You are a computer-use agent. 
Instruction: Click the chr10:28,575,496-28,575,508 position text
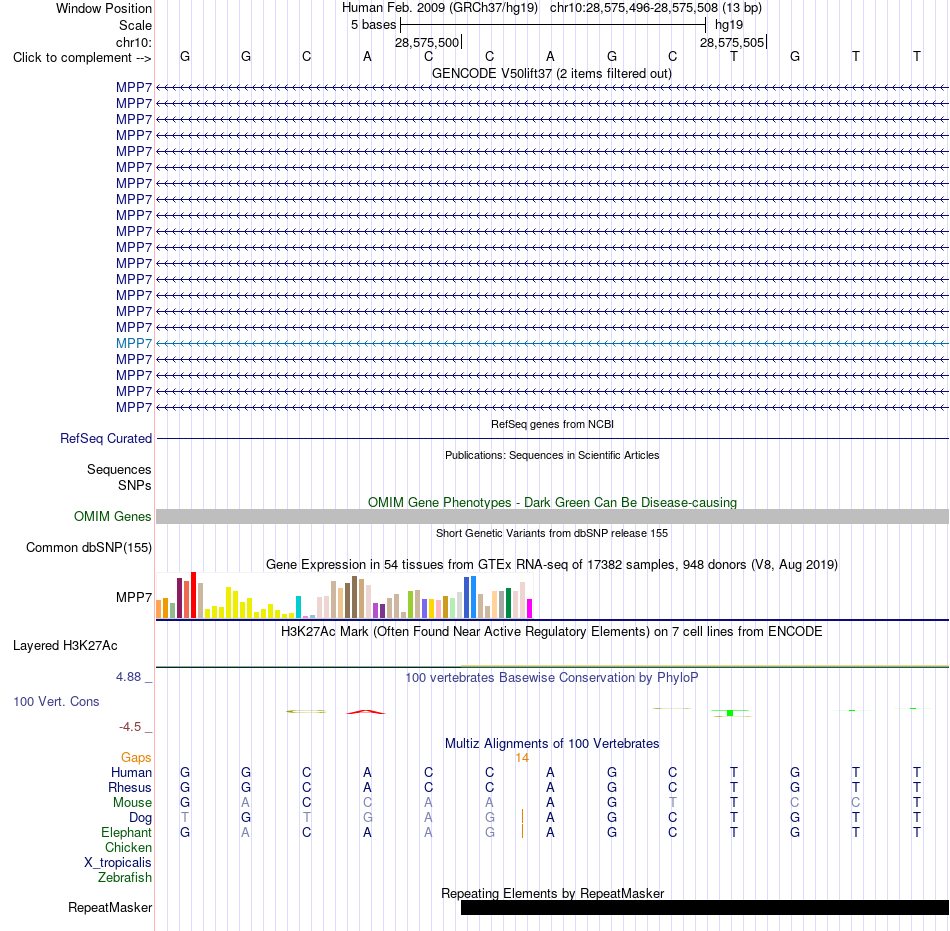[x=634, y=8]
